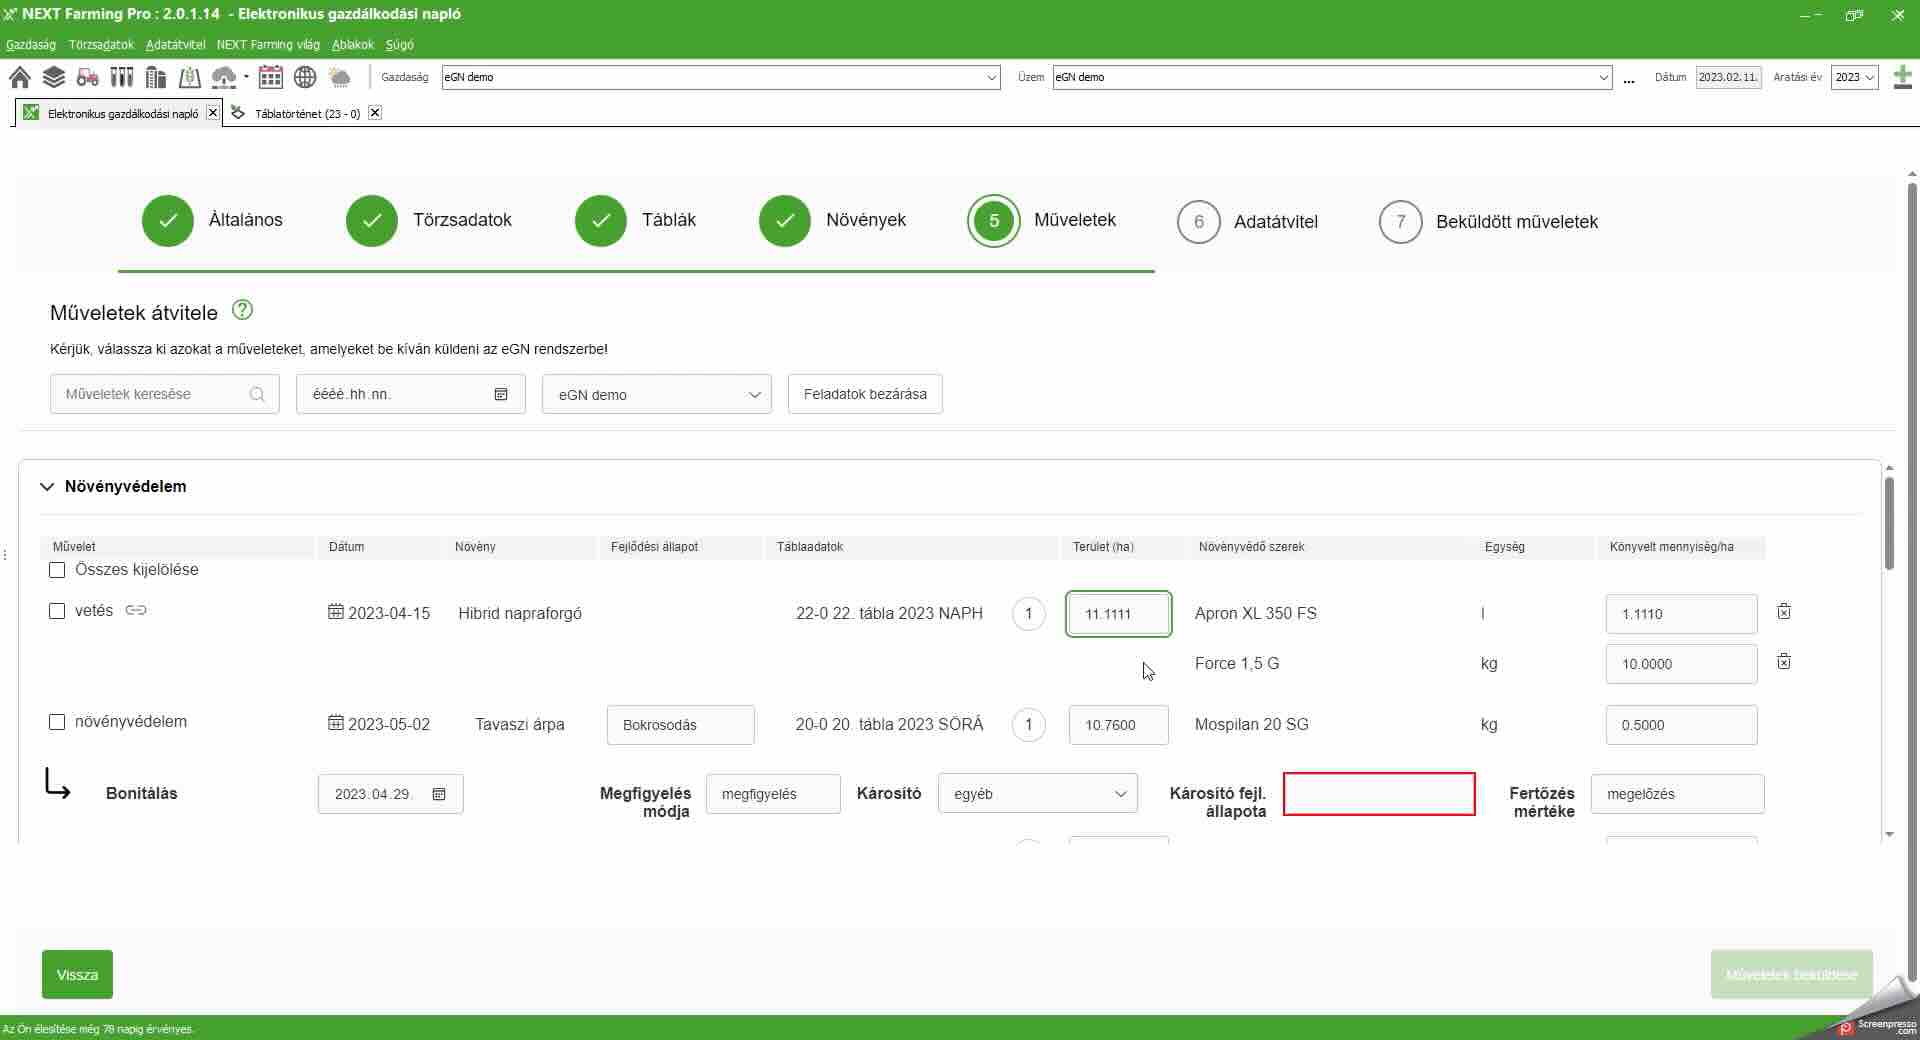Click the globe map icon
This screenshot has height=1040, width=1920.
305,77
